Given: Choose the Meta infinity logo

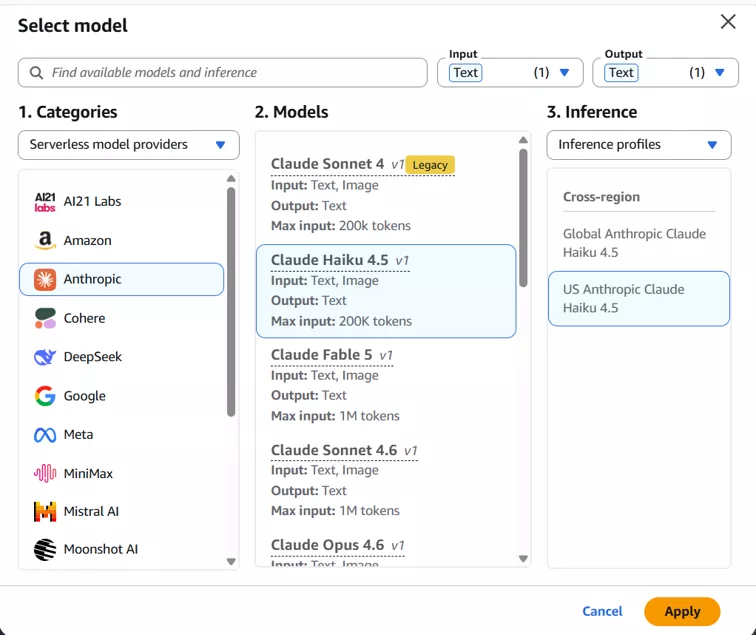Looking at the screenshot, I should (45, 435).
